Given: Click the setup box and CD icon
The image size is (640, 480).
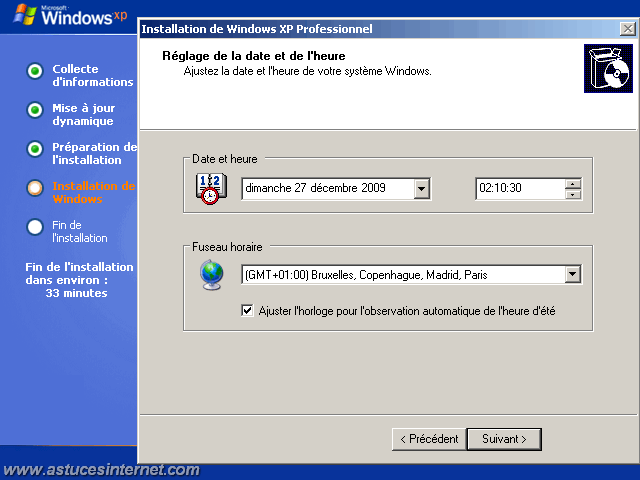Looking at the screenshot, I should click(608, 69).
